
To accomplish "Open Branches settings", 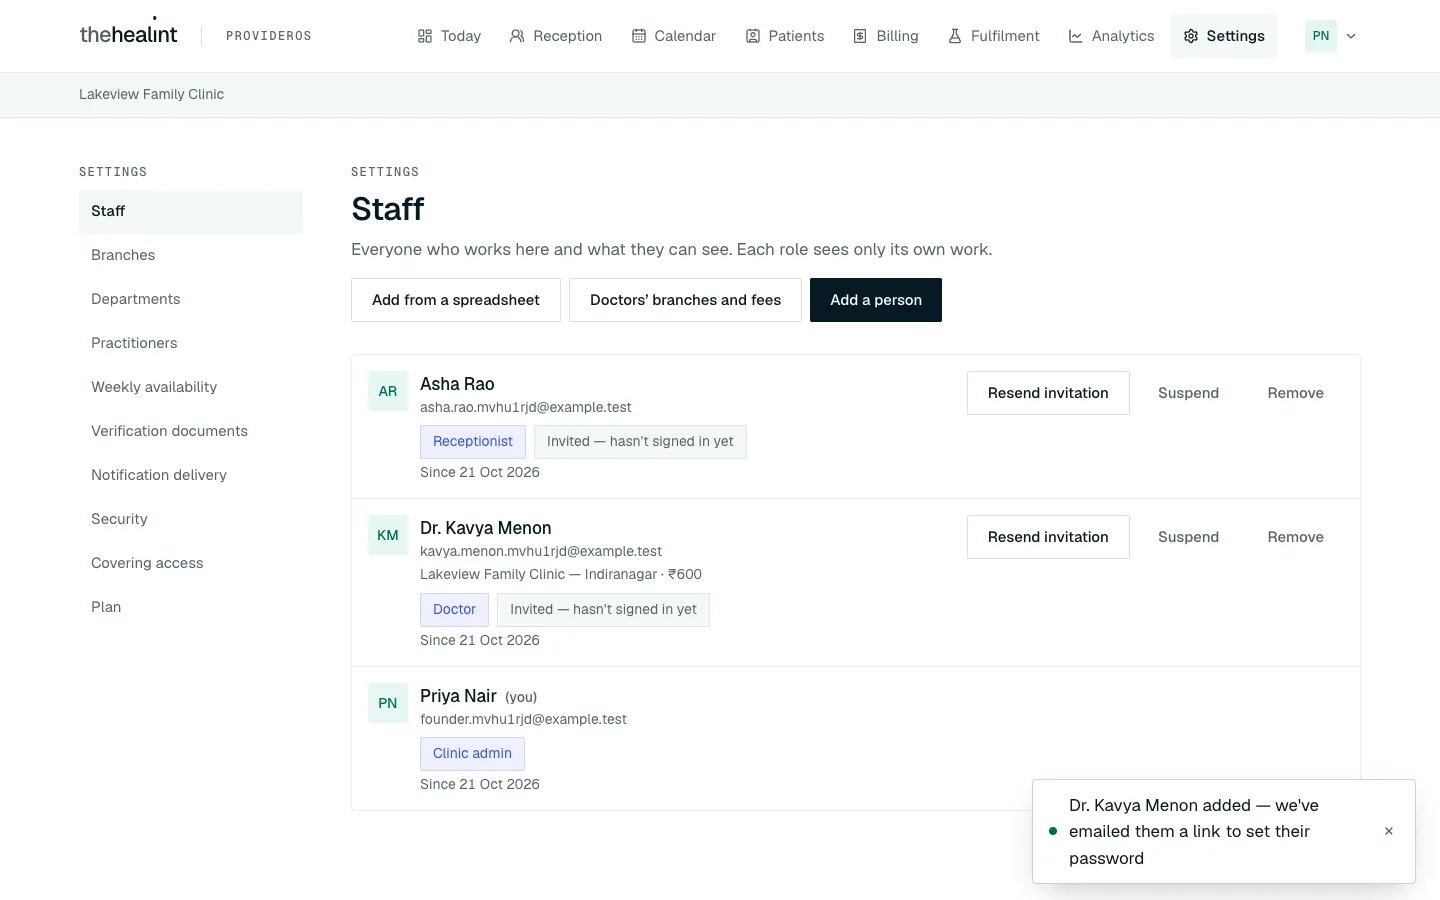I will 191,255.
